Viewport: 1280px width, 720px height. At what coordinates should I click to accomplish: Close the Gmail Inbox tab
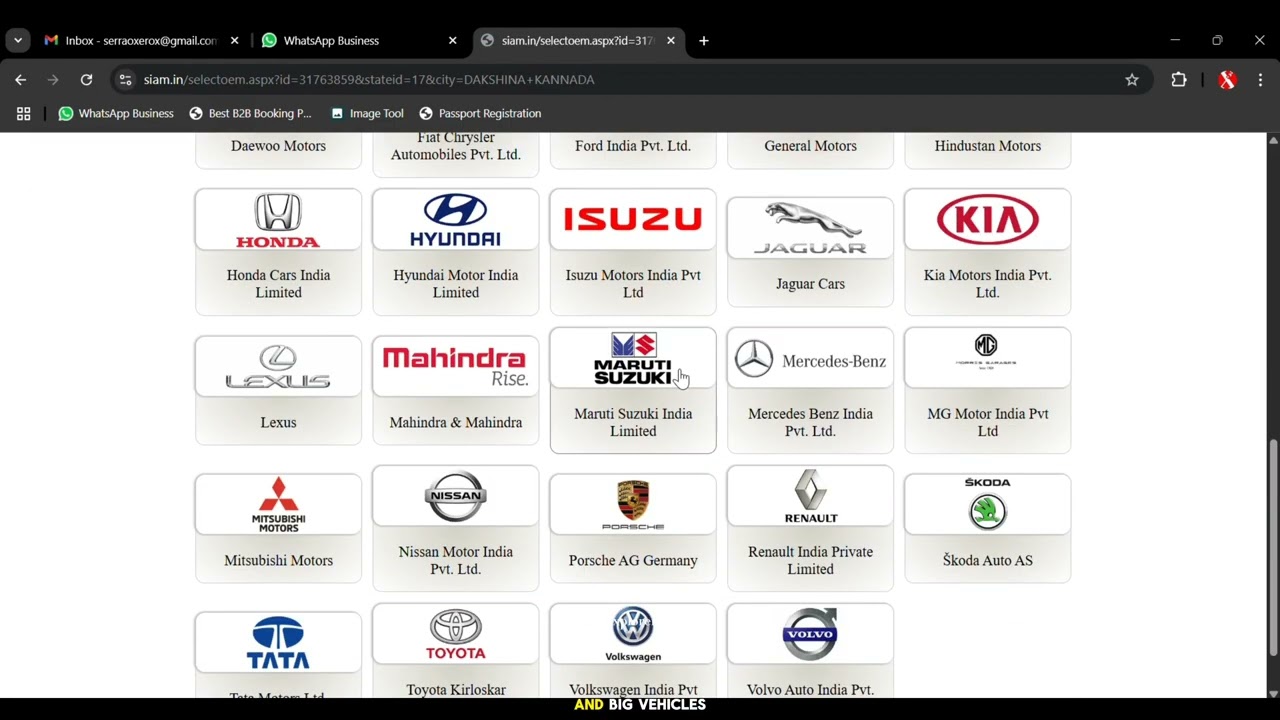(235, 41)
